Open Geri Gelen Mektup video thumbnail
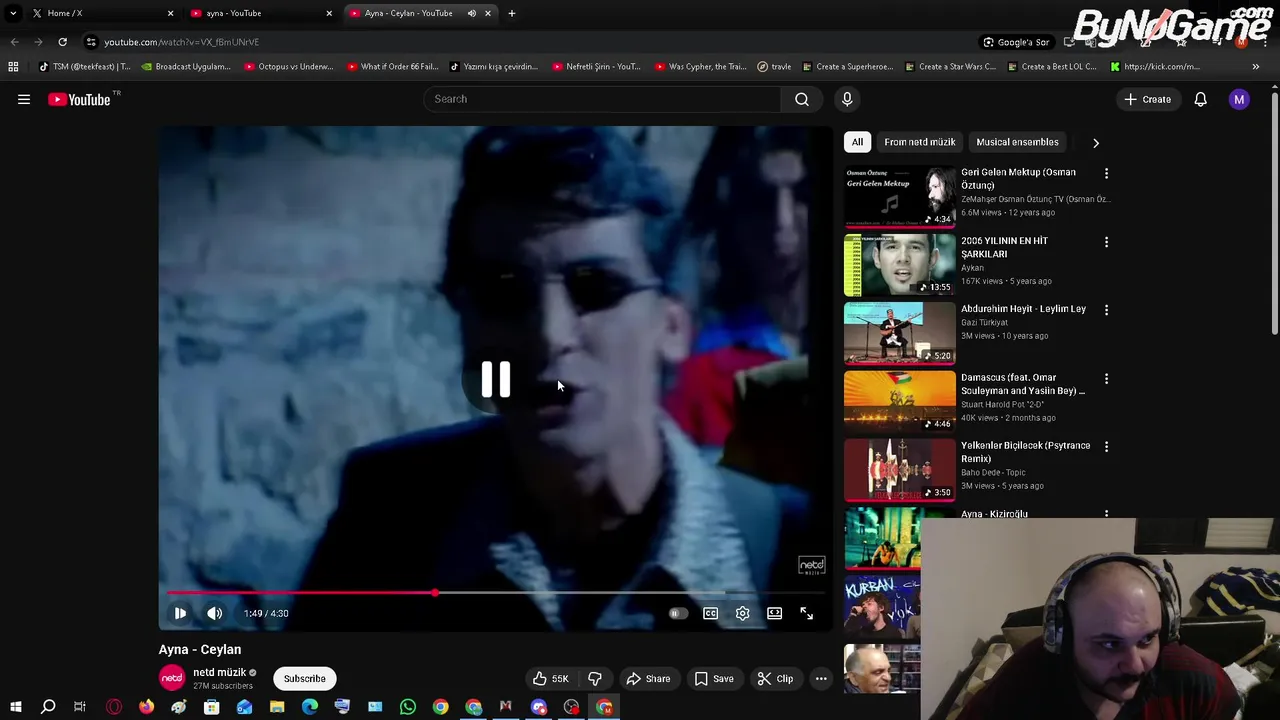Image resolution: width=1280 pixels, height=720 pixels. click(900, 197)
